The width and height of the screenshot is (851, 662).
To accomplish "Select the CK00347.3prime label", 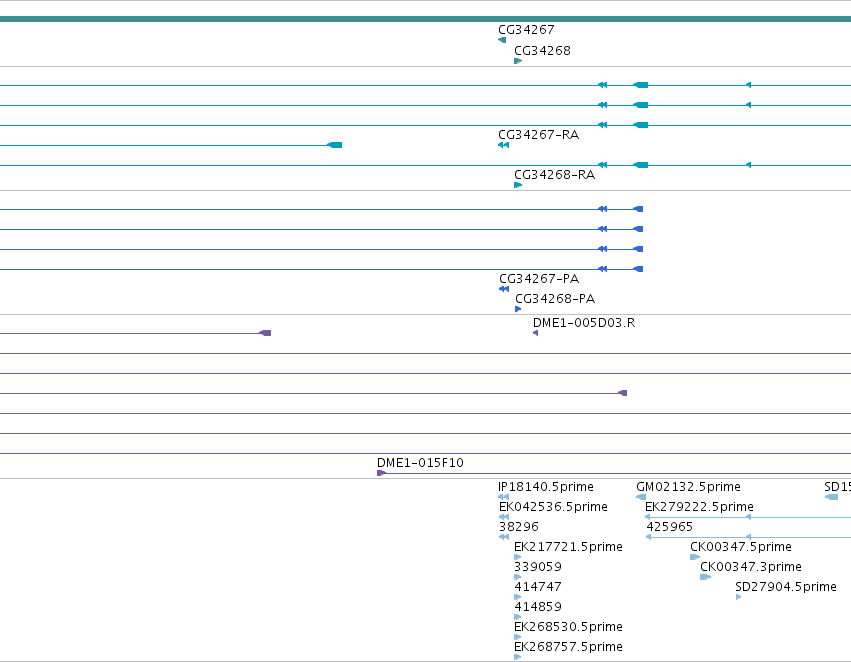I will (751, 567).
